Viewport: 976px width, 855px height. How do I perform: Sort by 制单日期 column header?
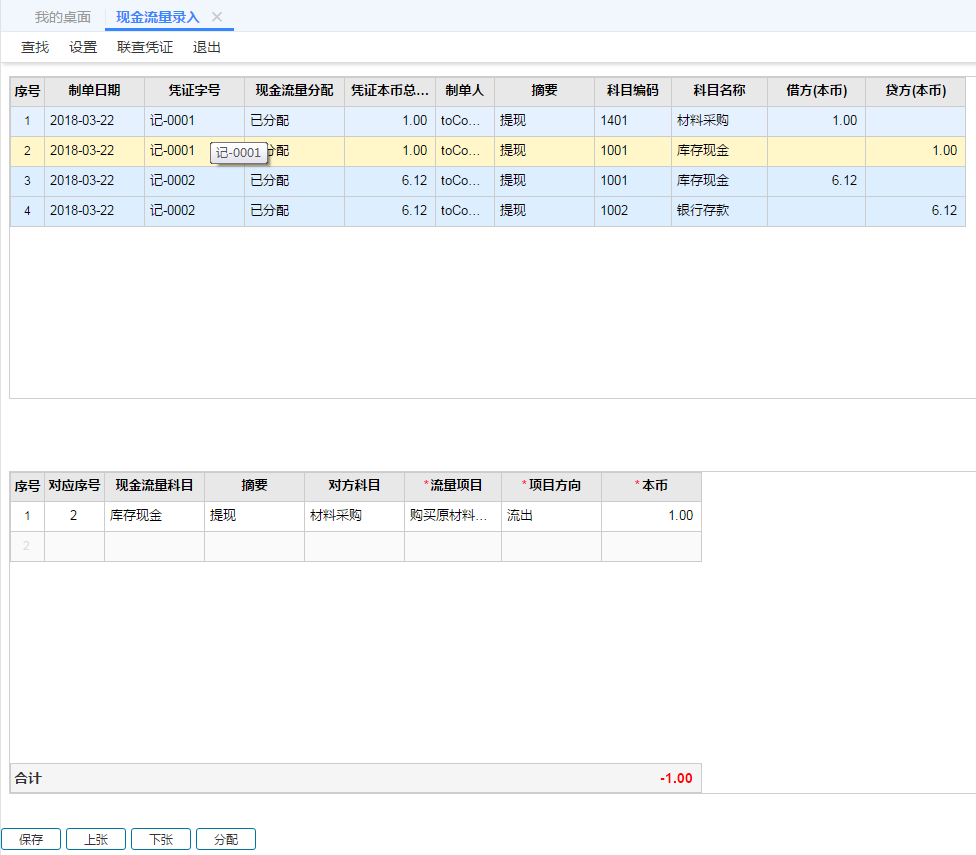[94, 91]
